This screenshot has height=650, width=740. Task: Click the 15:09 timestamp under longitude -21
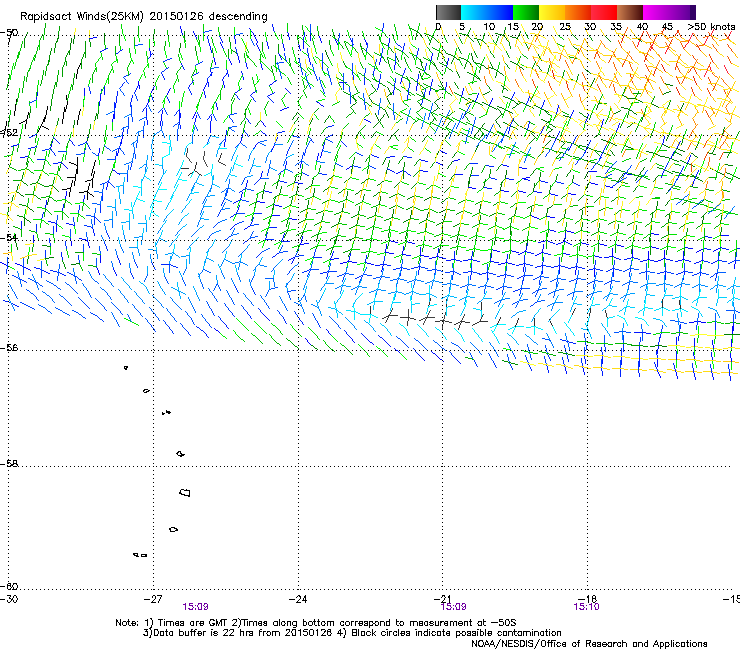pos(454,607)
